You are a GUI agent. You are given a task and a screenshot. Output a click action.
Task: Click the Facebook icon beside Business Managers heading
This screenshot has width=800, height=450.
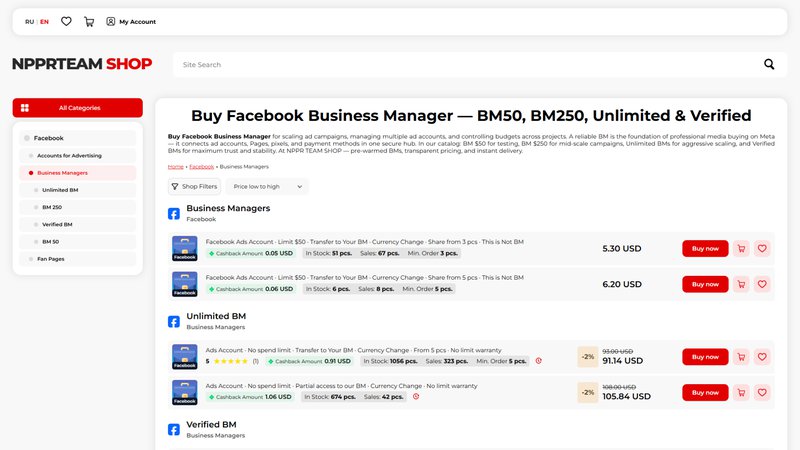(174, 213)
